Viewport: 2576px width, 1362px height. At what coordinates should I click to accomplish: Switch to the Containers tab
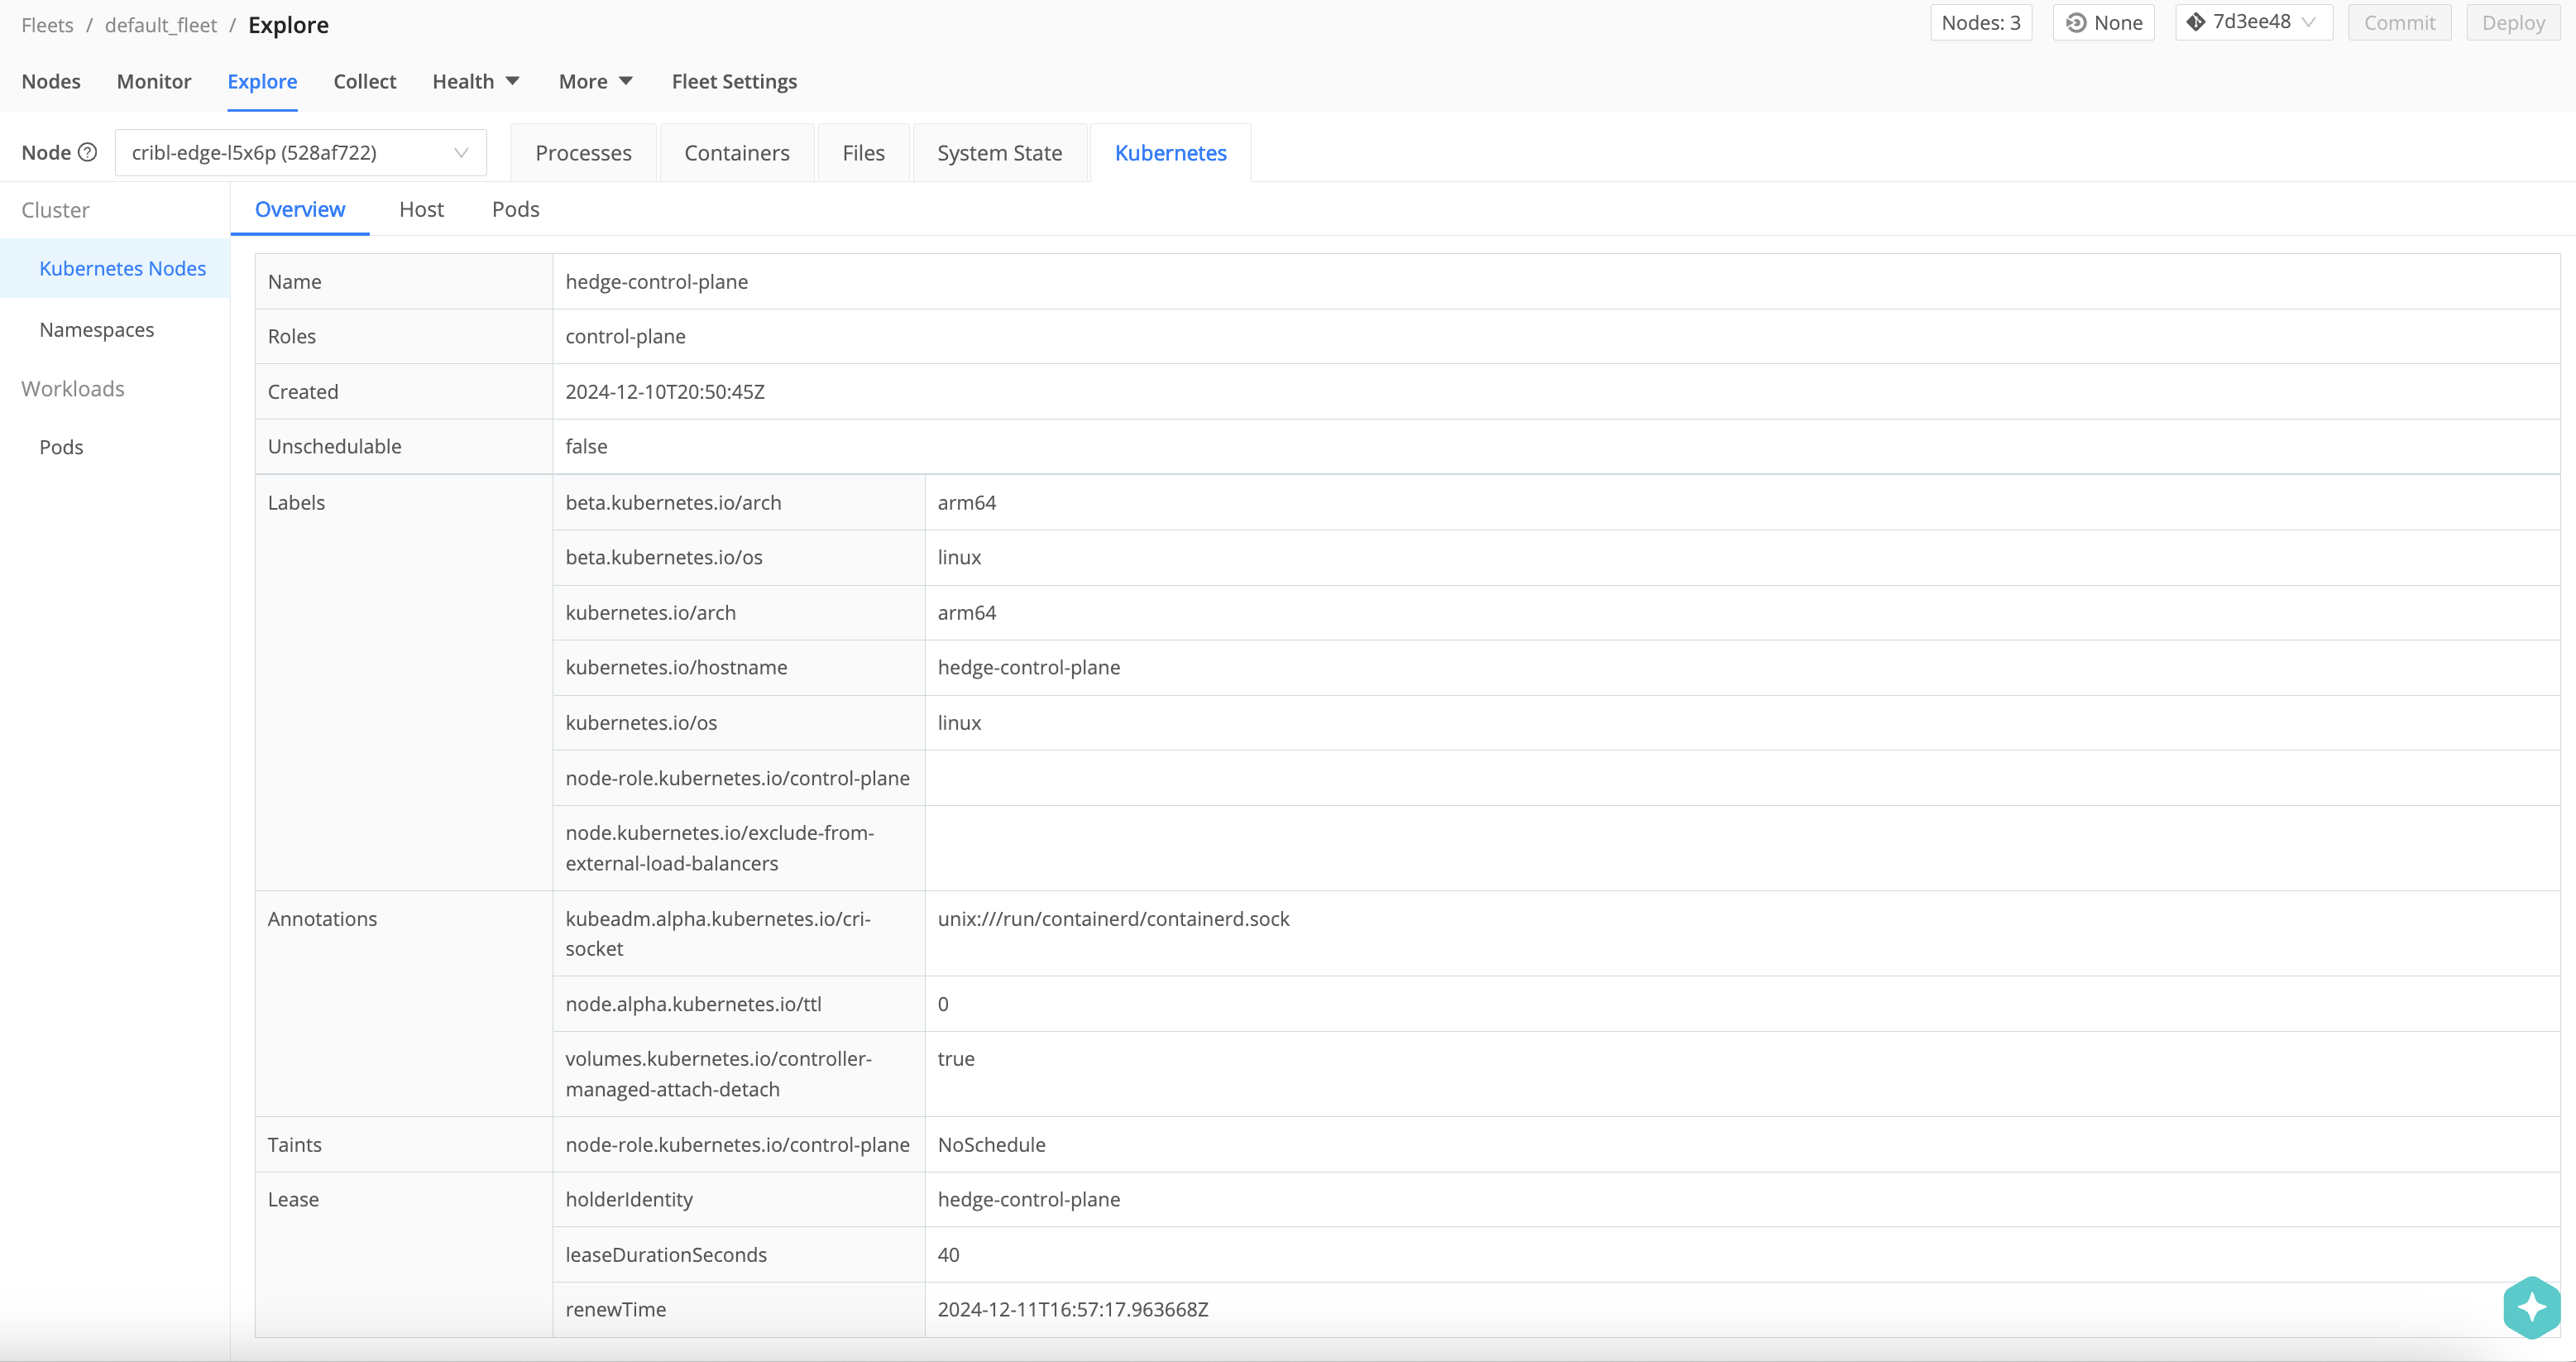(x=737, y=152)
